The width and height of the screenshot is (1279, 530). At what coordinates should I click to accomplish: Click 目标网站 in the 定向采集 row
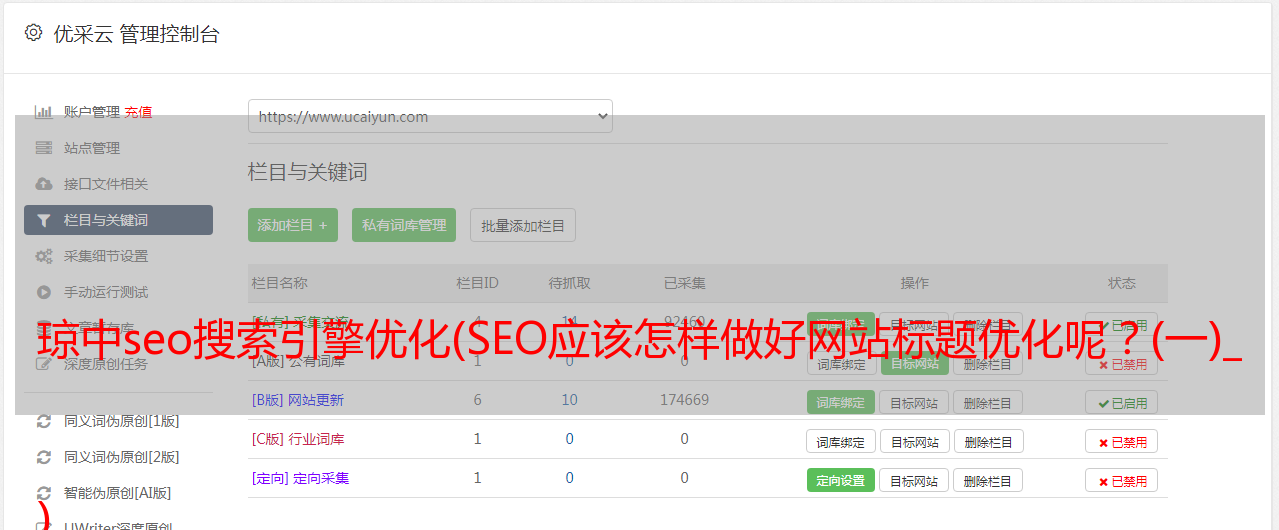coord(914,480)
